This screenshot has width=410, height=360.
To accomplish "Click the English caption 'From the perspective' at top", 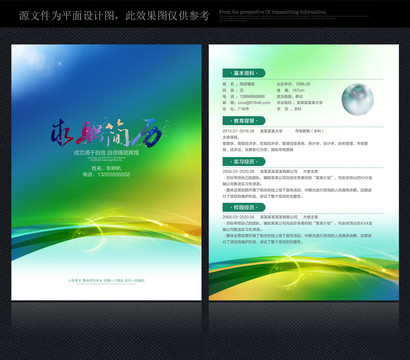I will (272, 12).
